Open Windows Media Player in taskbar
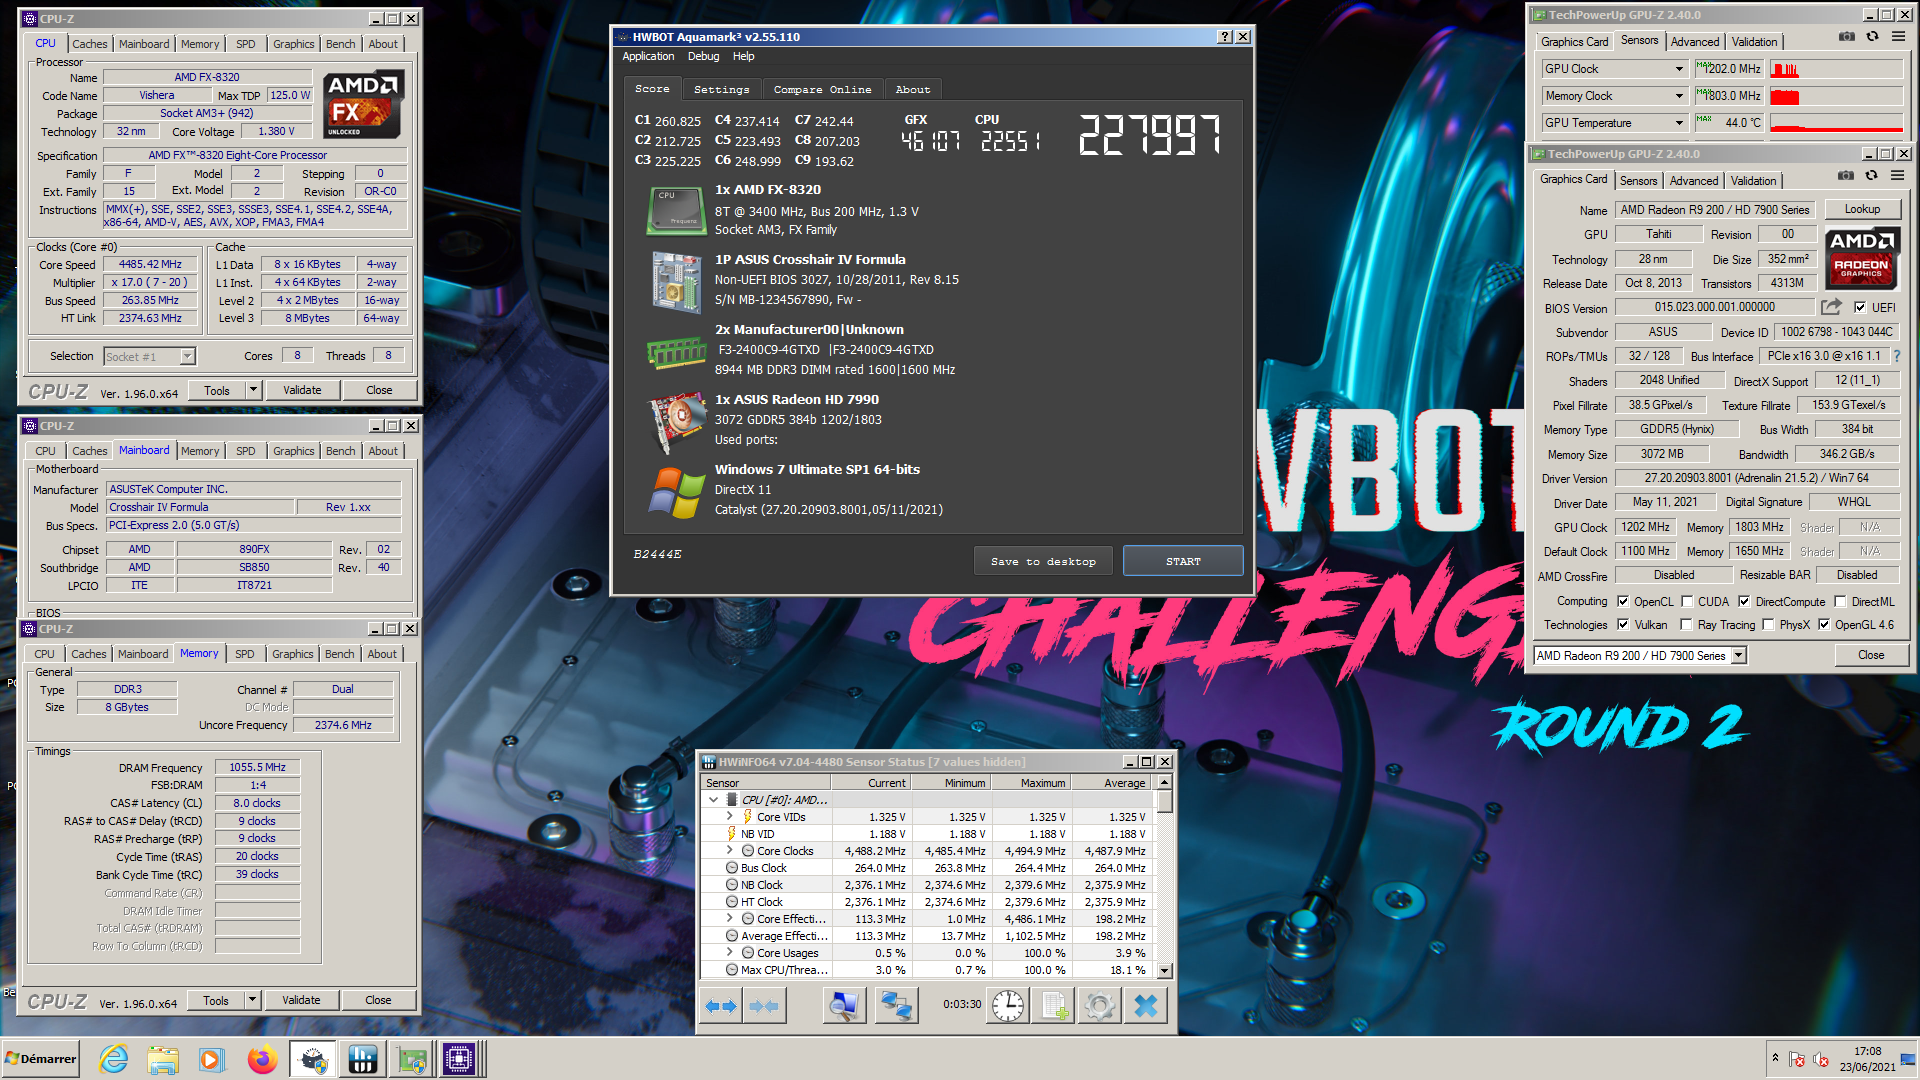 point(211,1059)
